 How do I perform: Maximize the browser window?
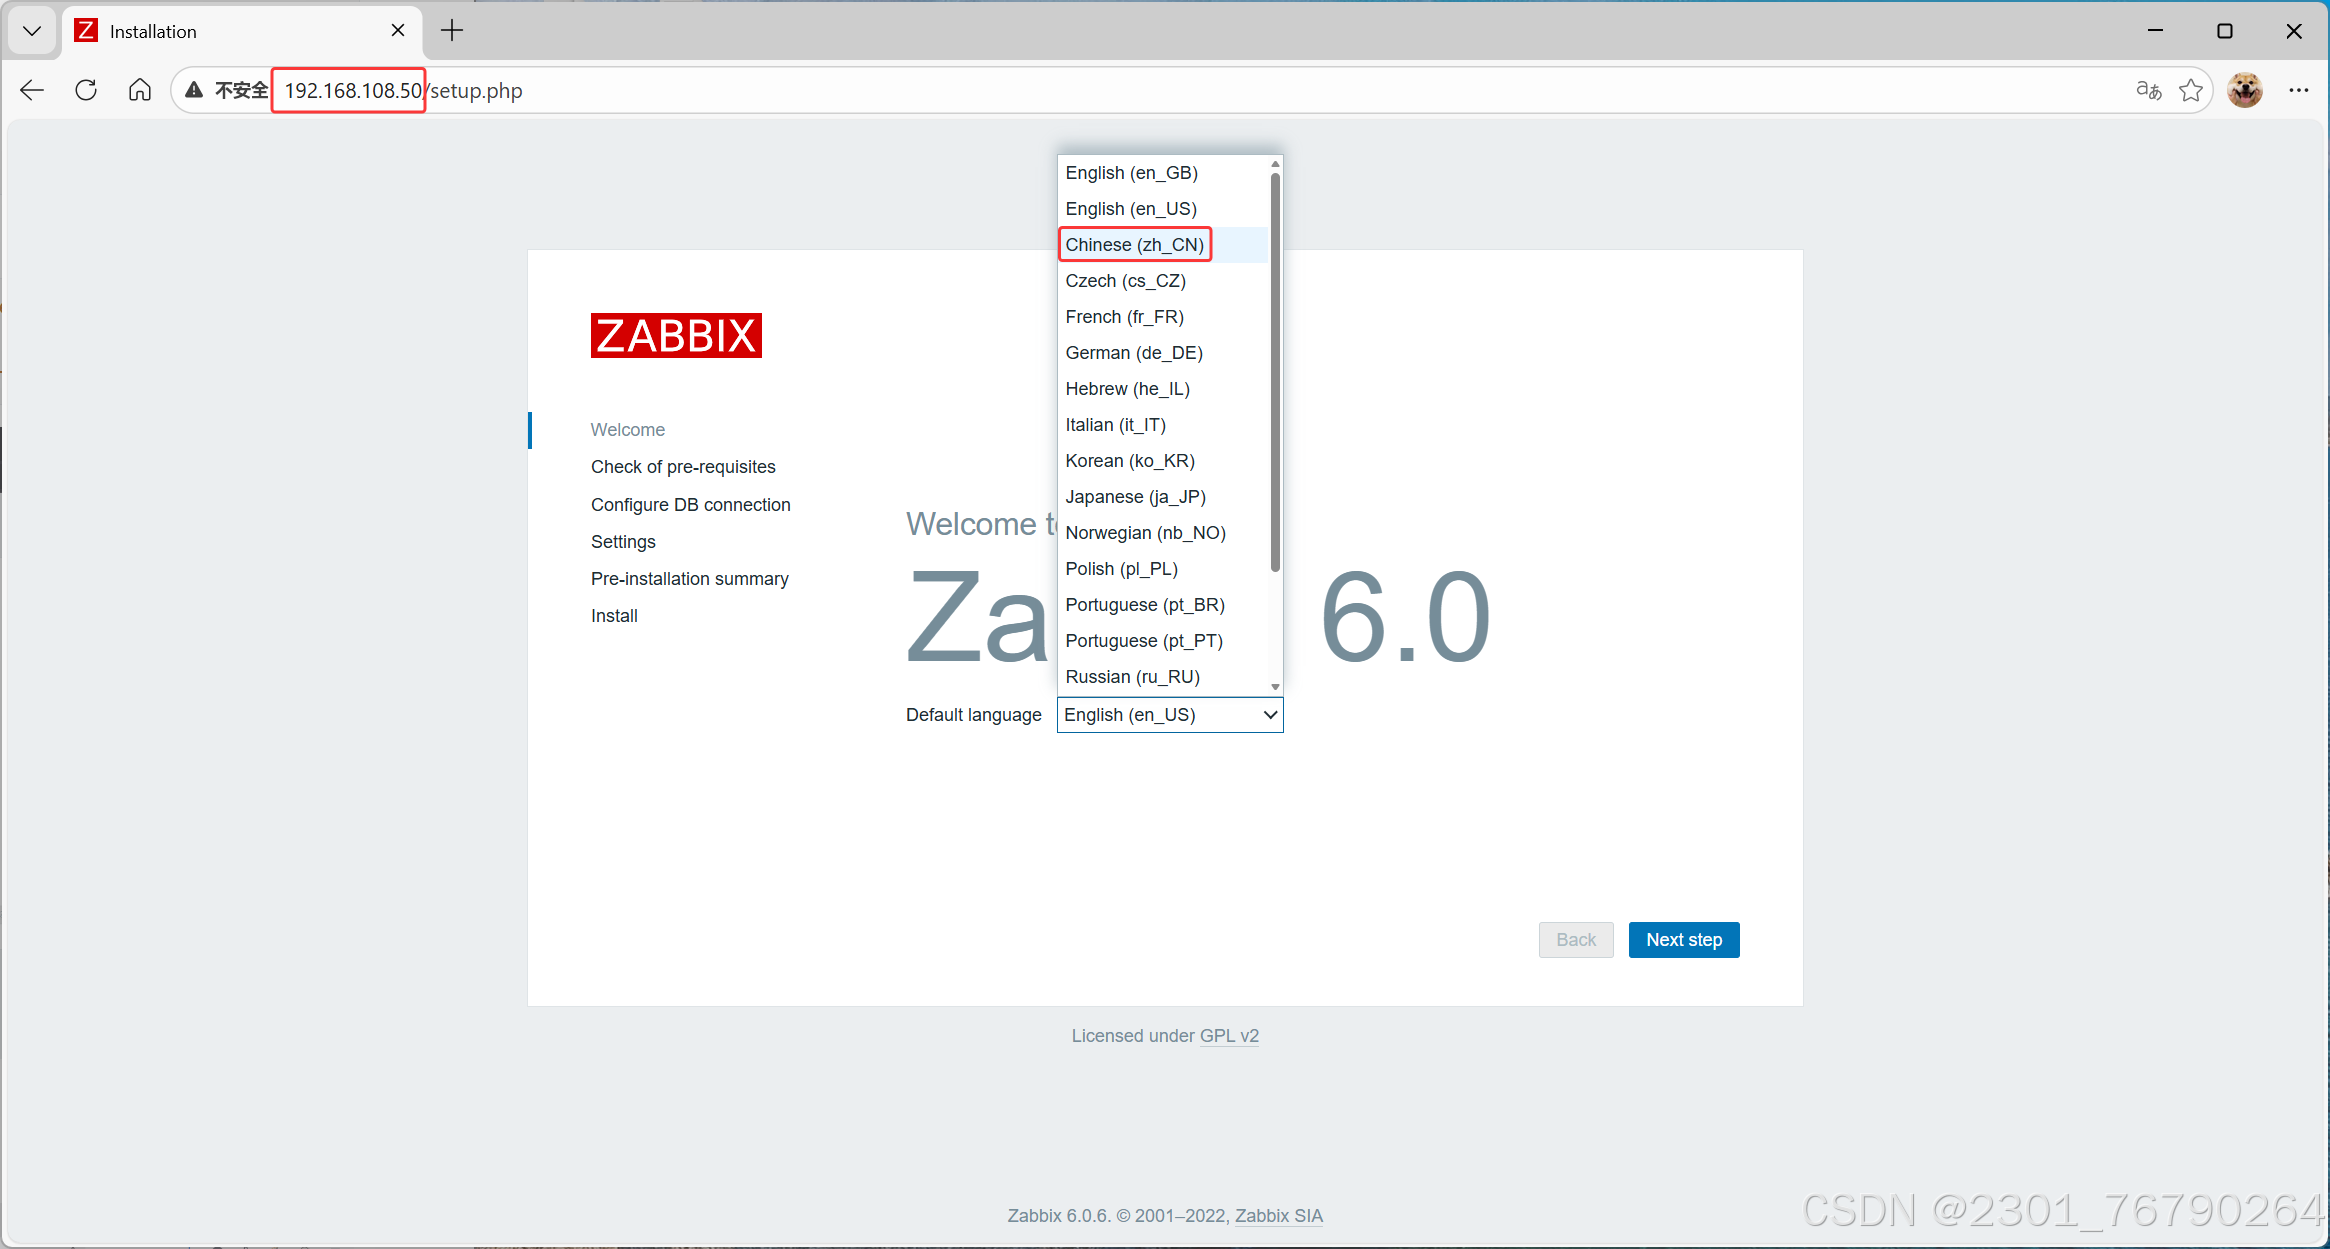[x=2225, y=31]
